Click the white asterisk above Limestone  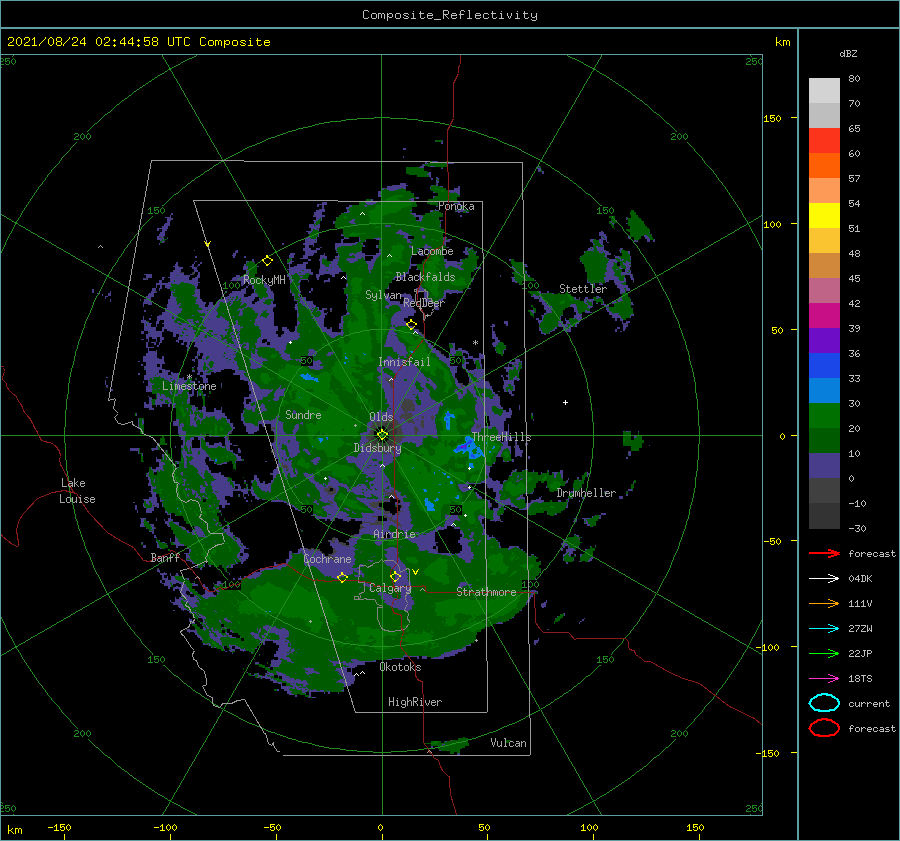pos(189,377)
